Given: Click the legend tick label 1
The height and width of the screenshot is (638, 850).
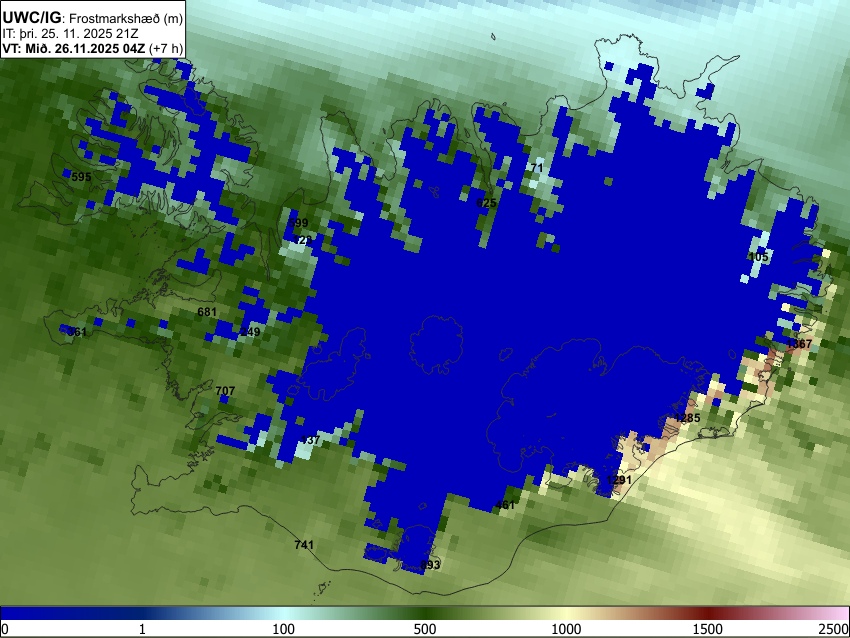Looking at the screenshot, I should click(x=142, y=629).
